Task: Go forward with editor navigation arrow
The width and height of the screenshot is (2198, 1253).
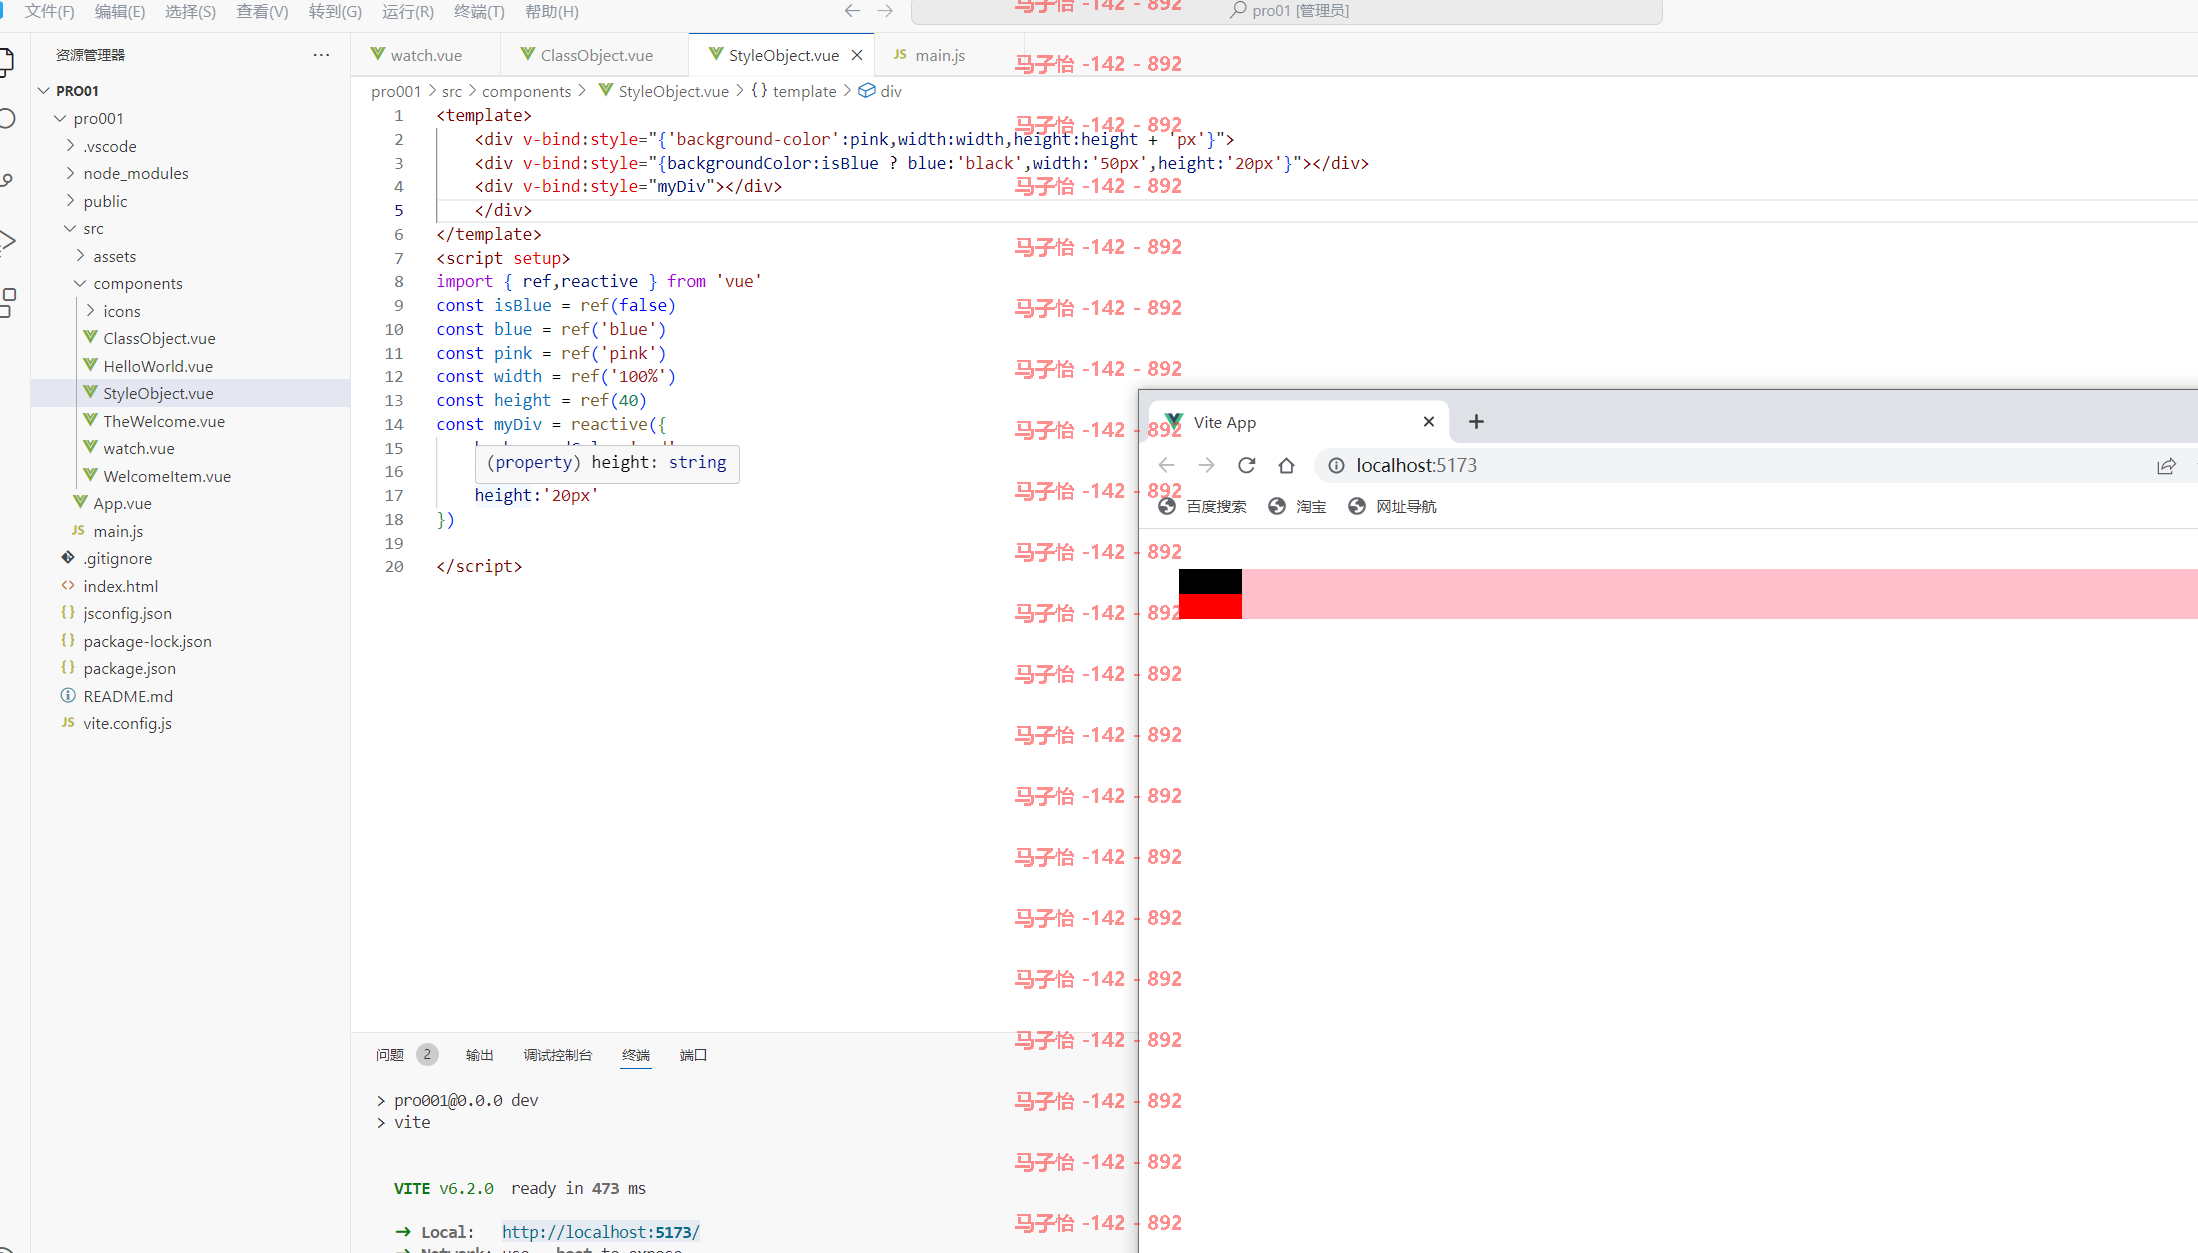Action: point(885,11)
